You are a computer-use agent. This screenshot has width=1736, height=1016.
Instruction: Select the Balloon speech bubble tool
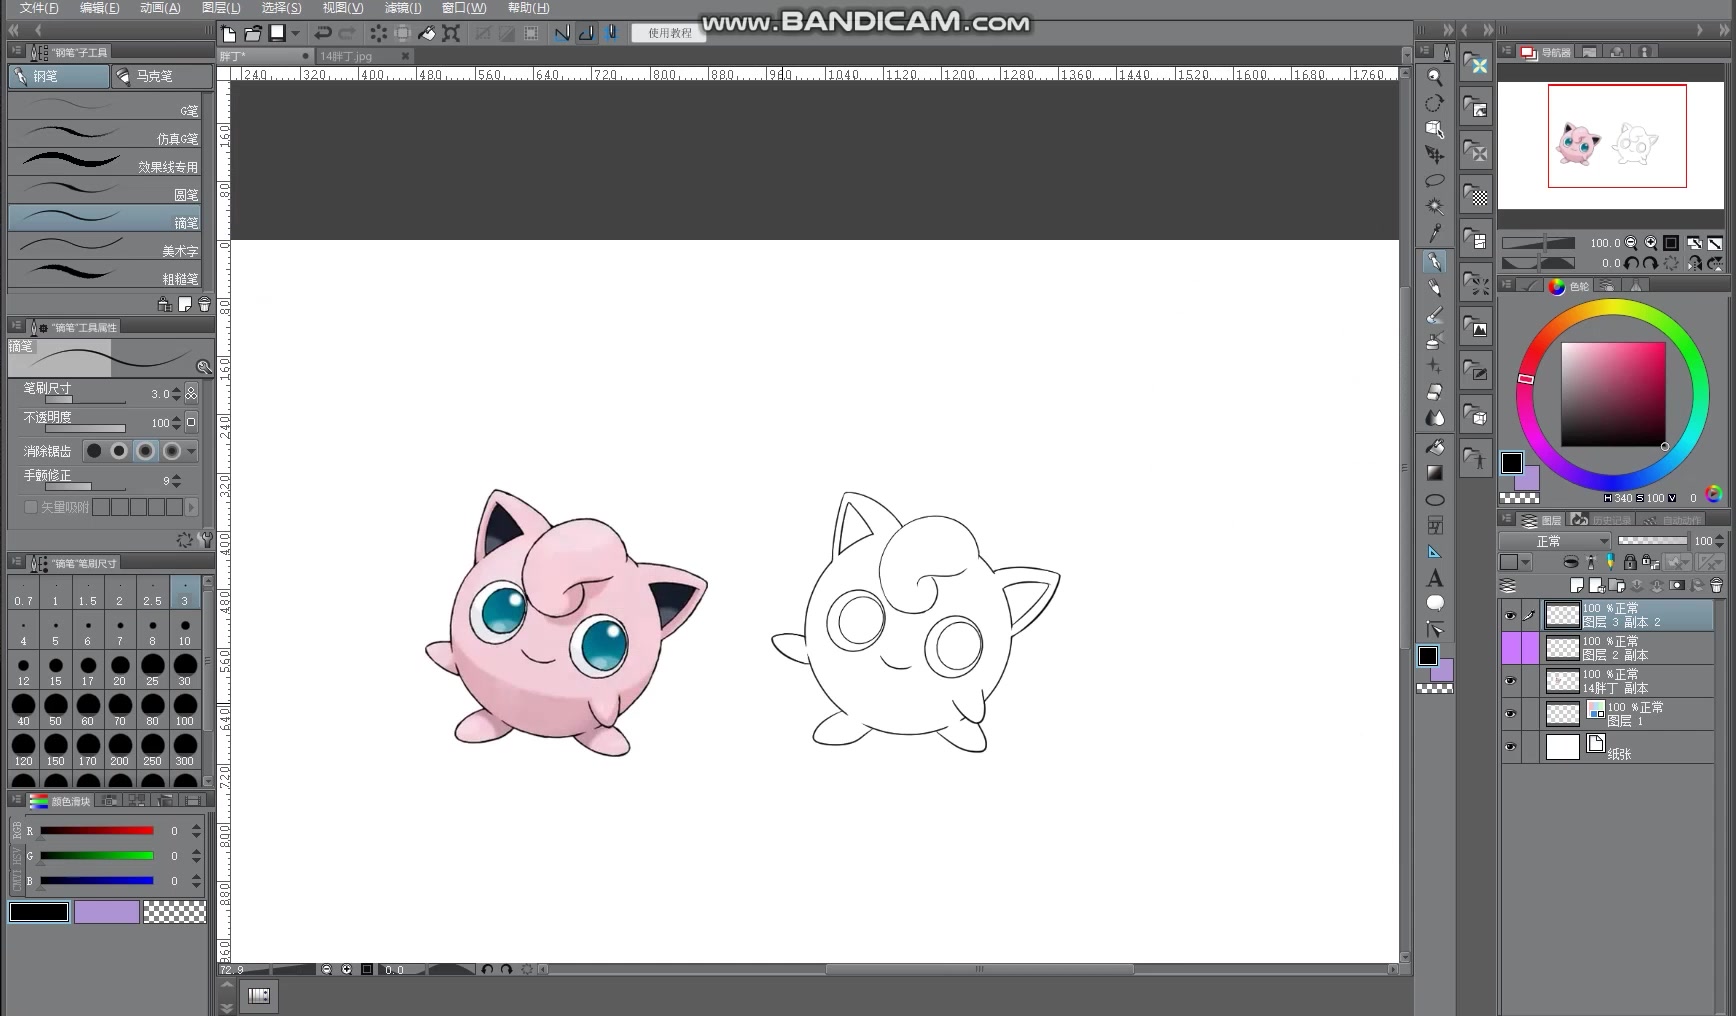(1434, 603)
